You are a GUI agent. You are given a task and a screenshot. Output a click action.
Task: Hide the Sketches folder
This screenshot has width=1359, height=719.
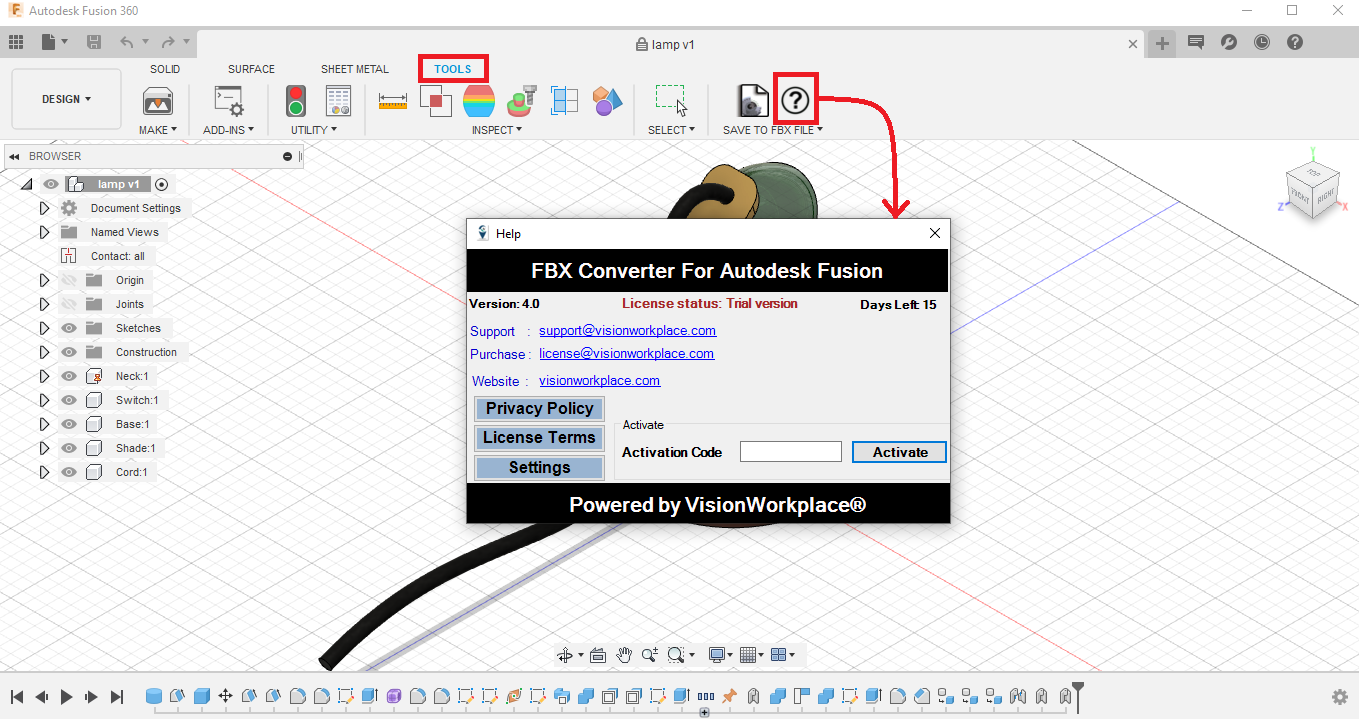click(69, 328)
